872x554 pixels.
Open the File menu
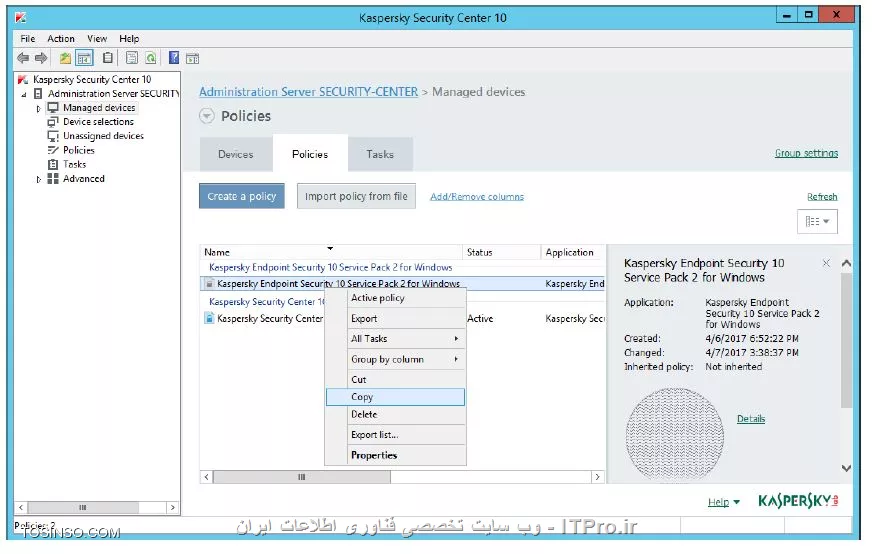pyautogui.click(x=27, y=38)
